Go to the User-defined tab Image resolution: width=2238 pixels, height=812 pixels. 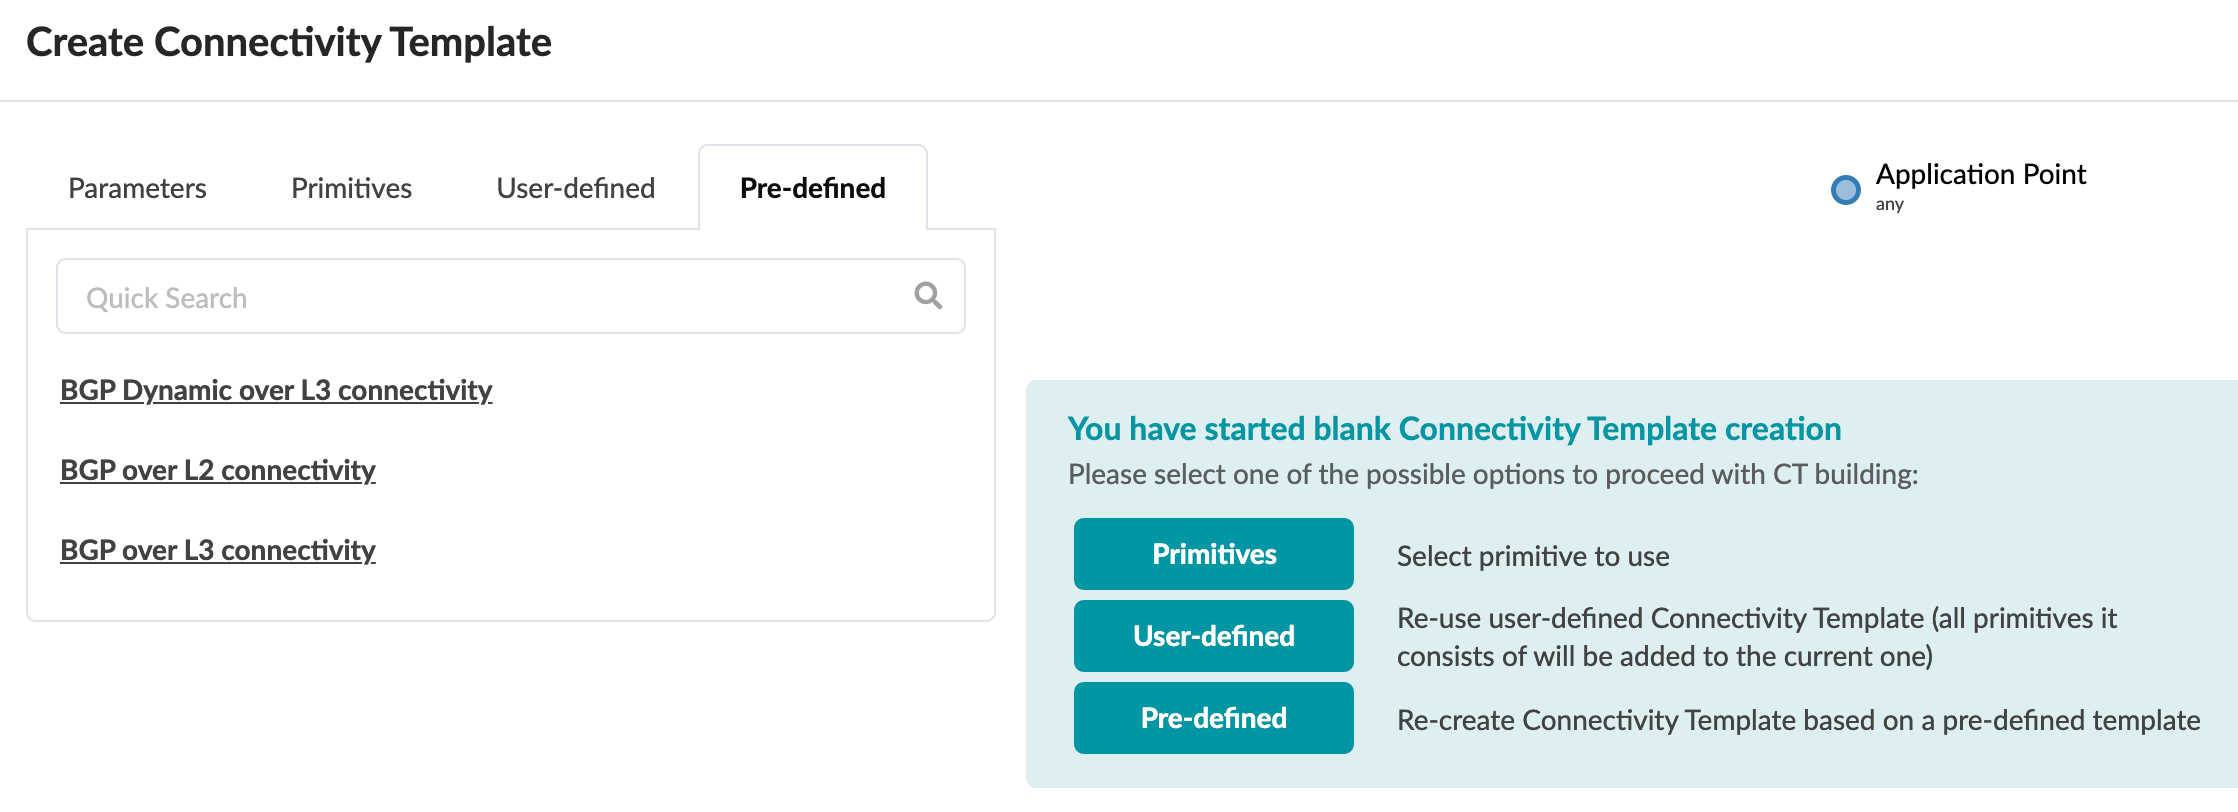coord(575,188)
